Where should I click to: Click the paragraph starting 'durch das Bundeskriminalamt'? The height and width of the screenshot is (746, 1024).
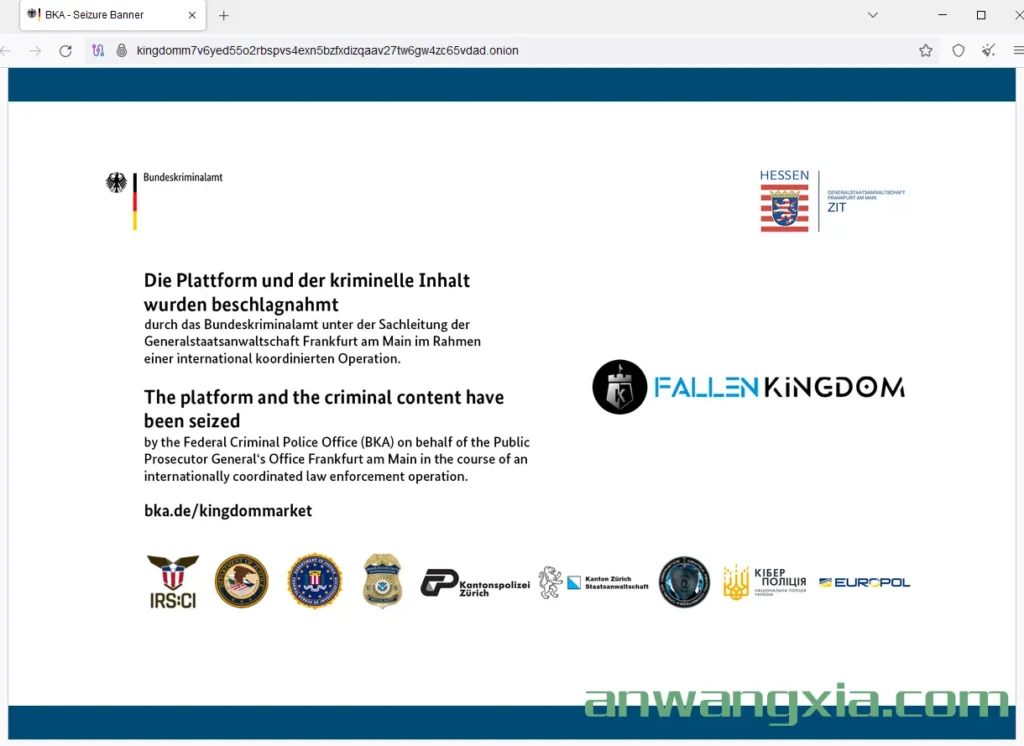pos(312,342)
